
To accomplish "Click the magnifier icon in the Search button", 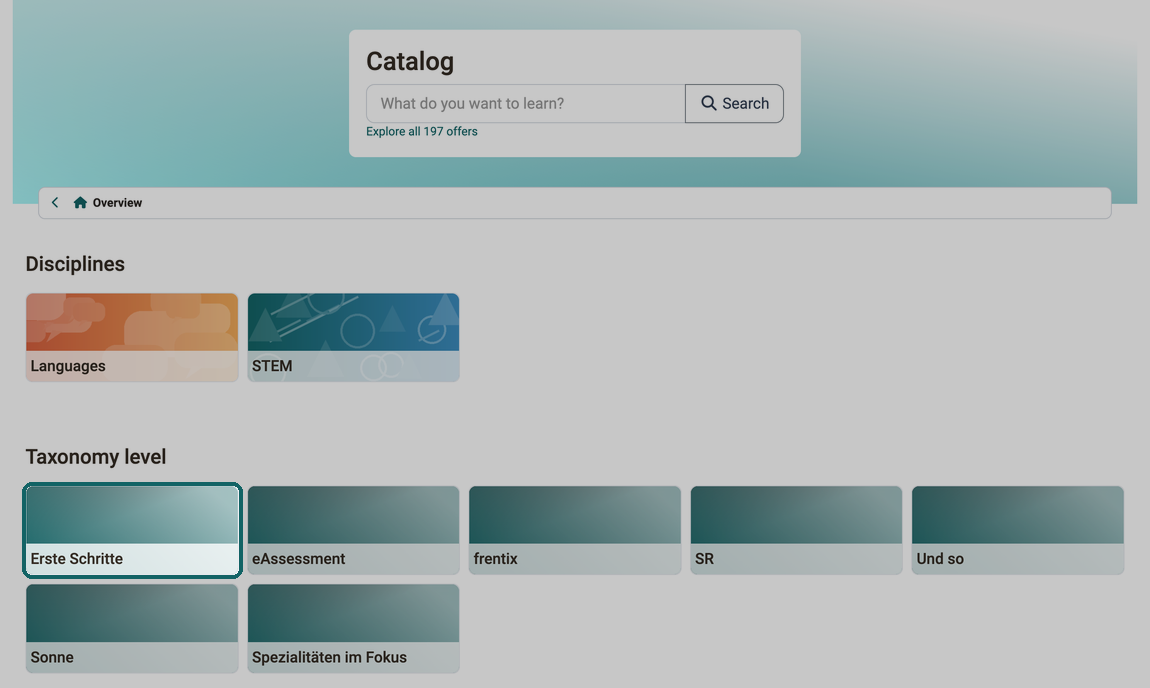I will pyautogui.click(x=708, y=103).
